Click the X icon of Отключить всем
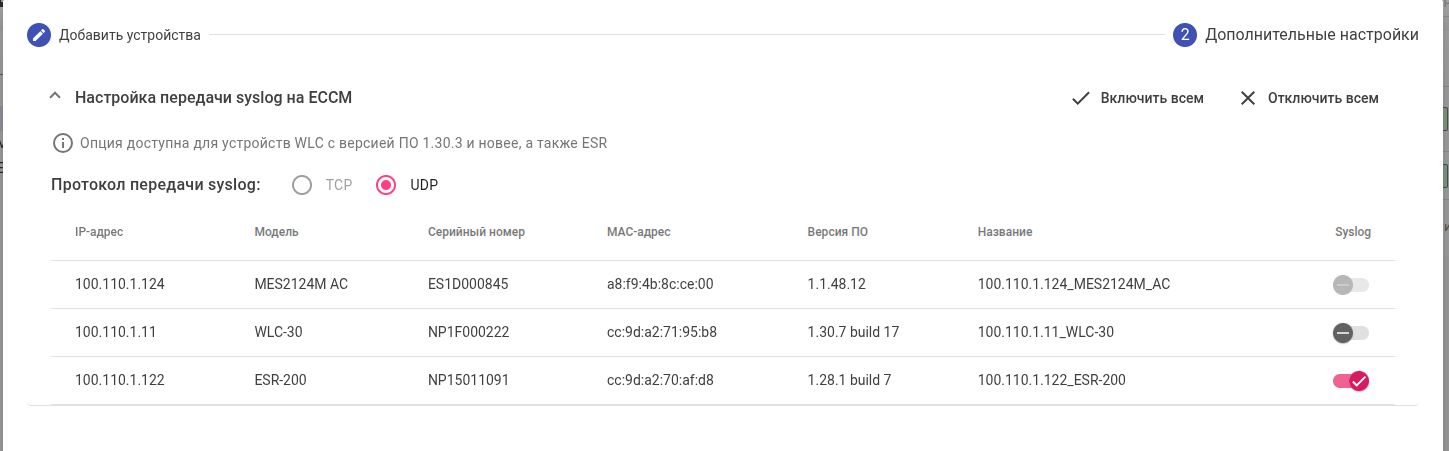The width and height of the screenshot is (1449, 451). 1247,98
